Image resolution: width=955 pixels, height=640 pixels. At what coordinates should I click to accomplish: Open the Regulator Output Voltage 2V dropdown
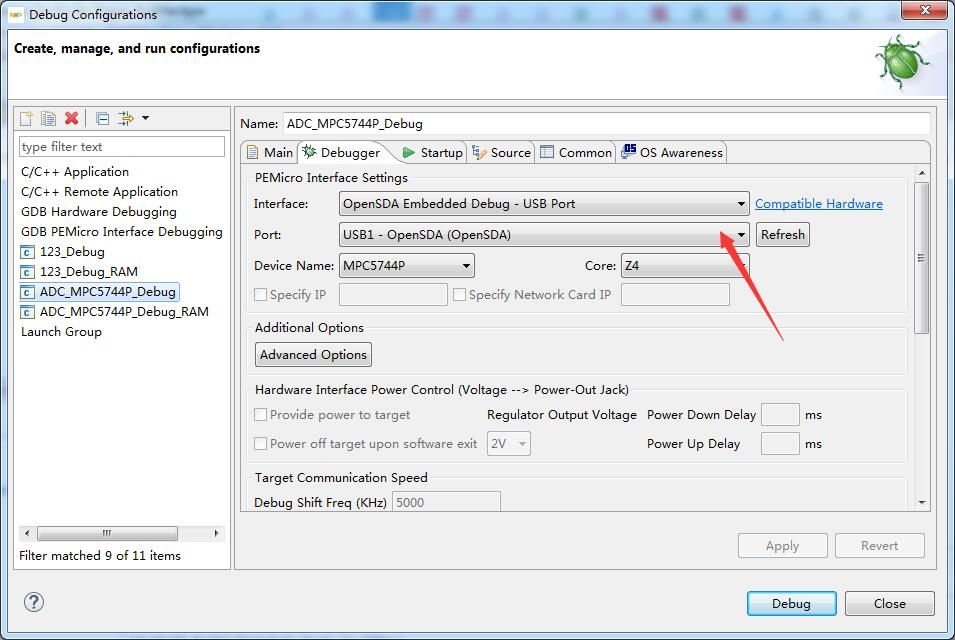pos(509,443)
